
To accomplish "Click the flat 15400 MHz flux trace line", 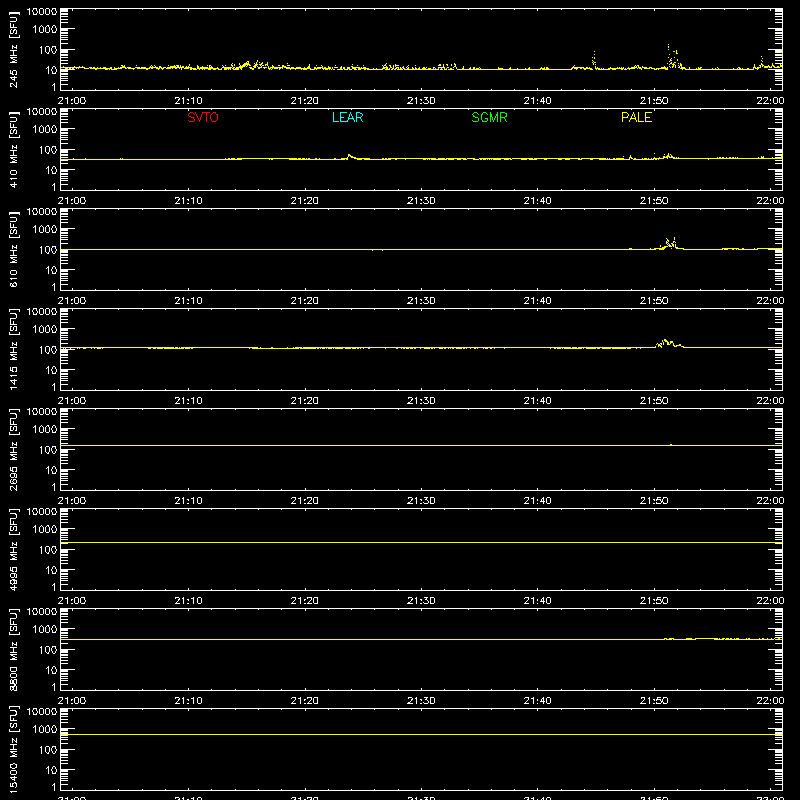I will pos(421,735).
